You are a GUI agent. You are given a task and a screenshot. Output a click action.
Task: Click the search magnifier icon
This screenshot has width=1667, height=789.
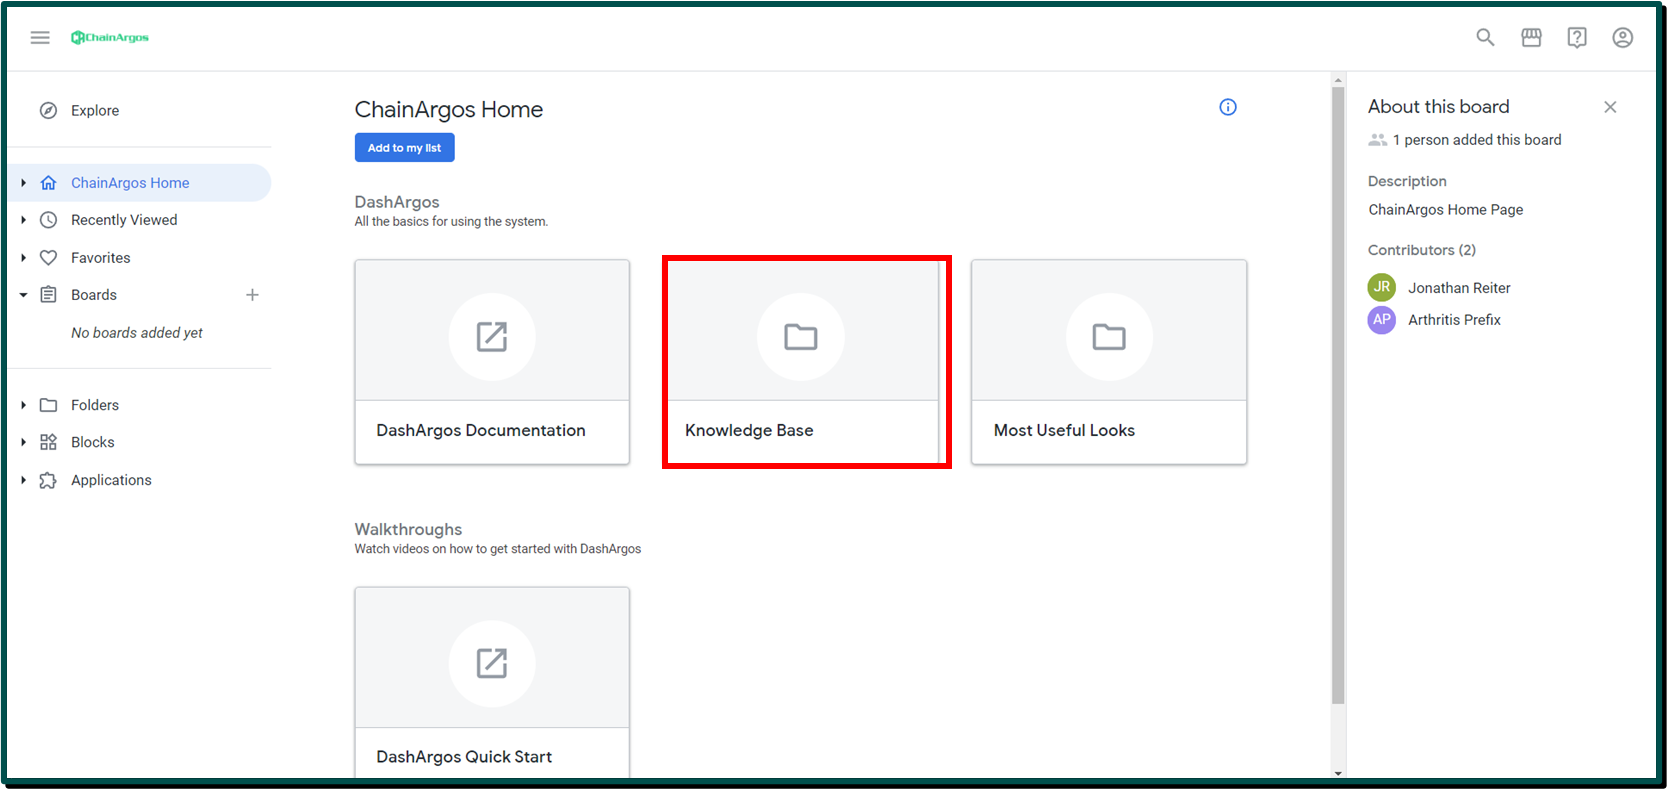coord(1485,37)
